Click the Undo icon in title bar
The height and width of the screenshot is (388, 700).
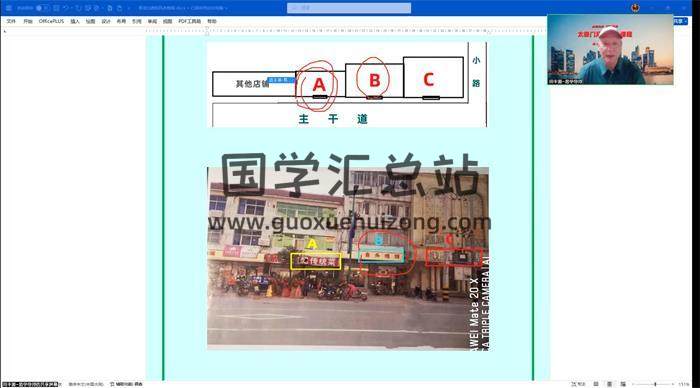click(66, 8)
